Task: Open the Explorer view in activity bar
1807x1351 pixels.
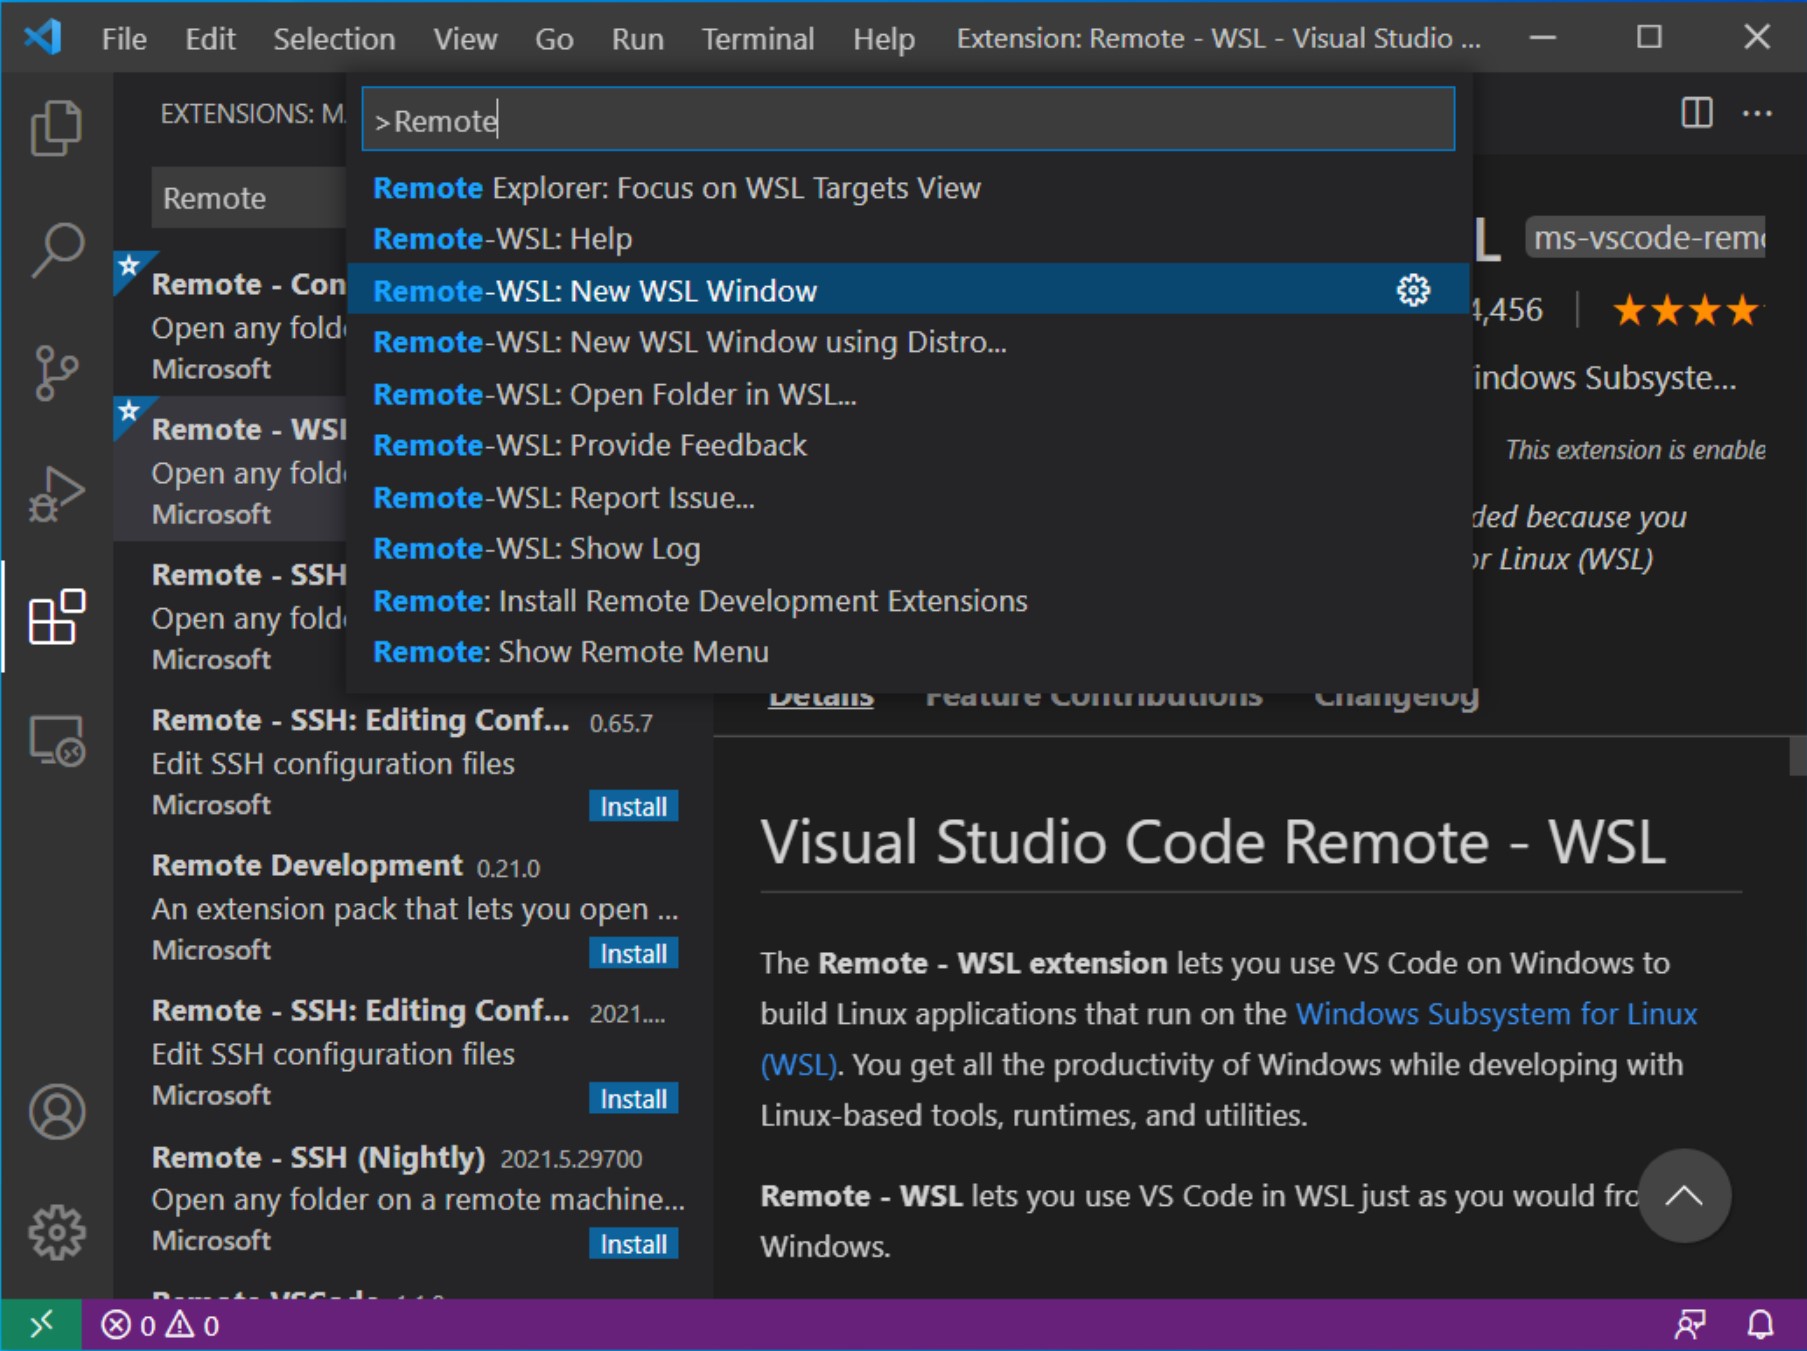Action: pyautogui.click(x=56, y=128)
